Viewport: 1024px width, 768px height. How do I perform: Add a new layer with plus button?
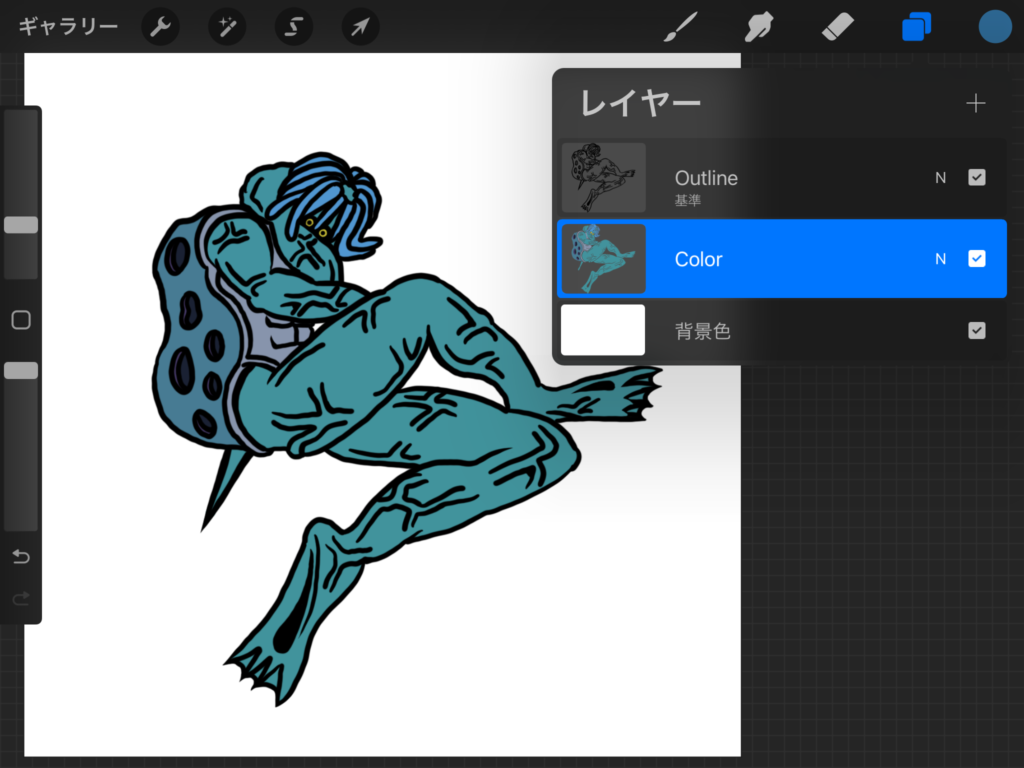coord(975,103)
